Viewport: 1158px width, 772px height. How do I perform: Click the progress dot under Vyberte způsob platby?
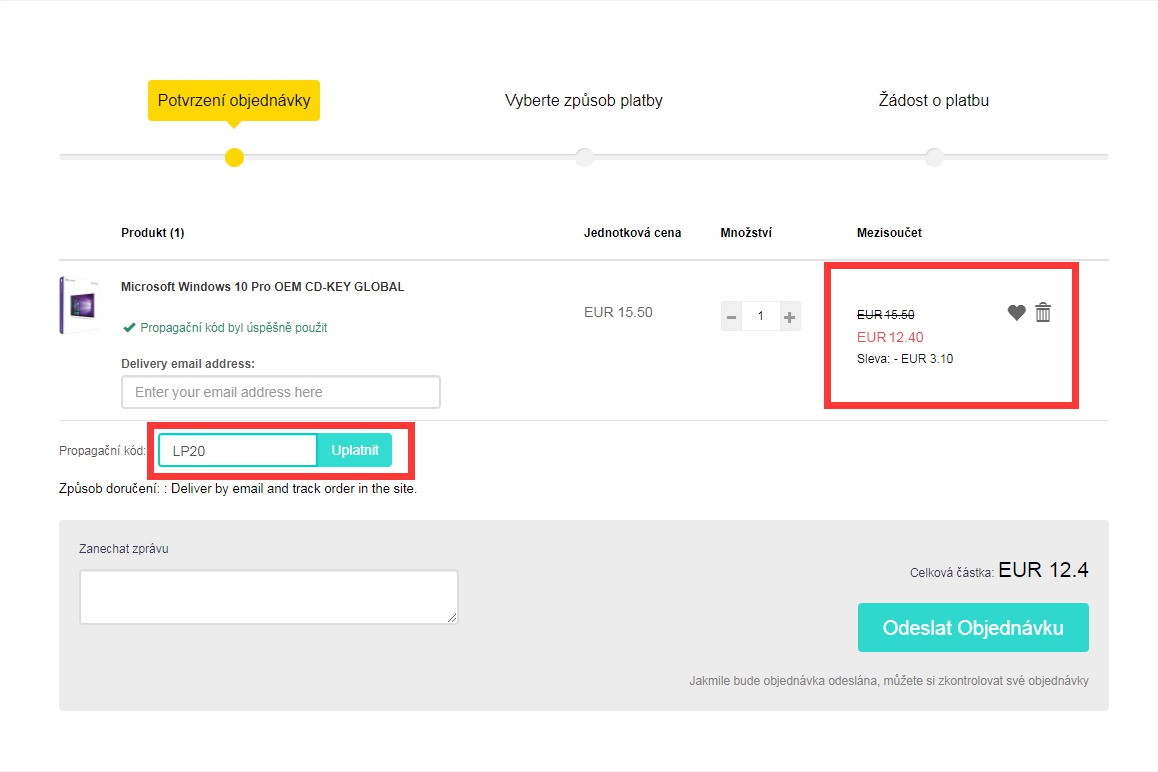tap(584, 157)
